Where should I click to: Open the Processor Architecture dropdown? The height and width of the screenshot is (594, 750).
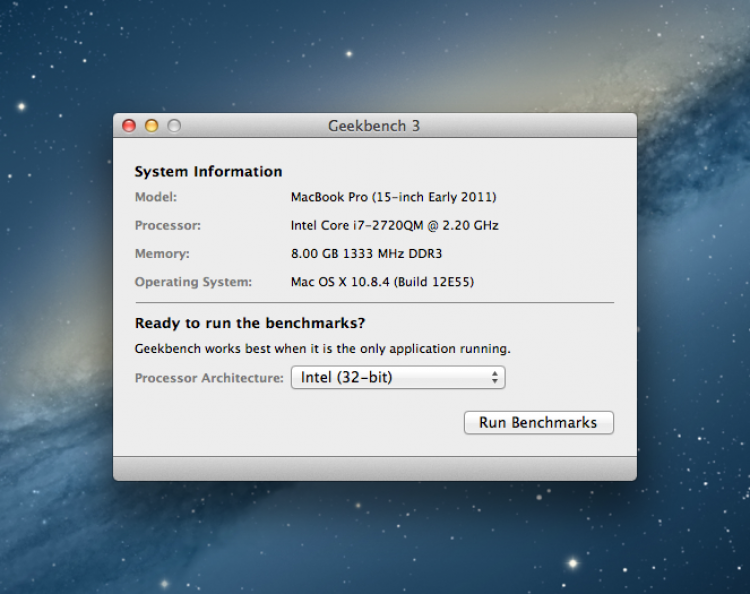[398, 377]
